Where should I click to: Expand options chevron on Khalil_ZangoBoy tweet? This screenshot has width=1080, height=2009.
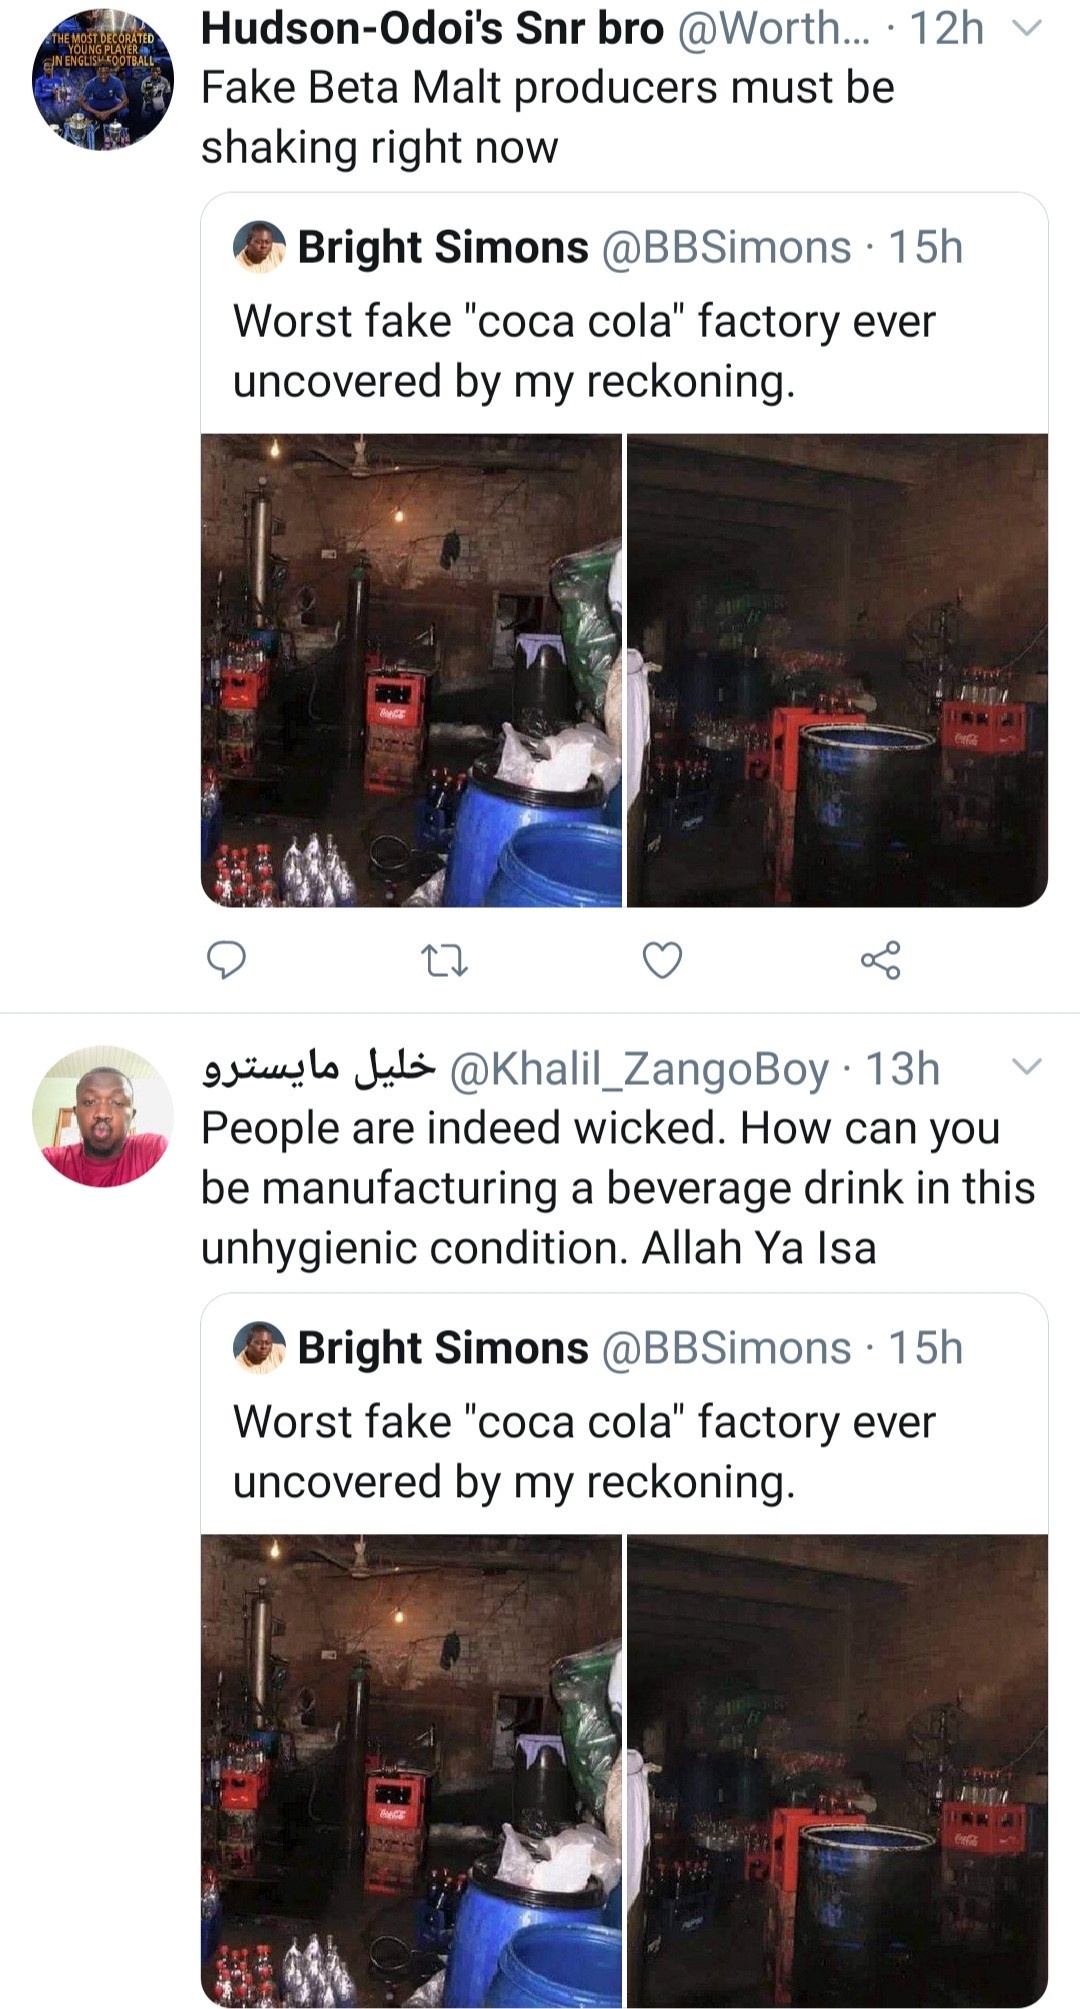pyautogui.click(x=1027, y=1066)
